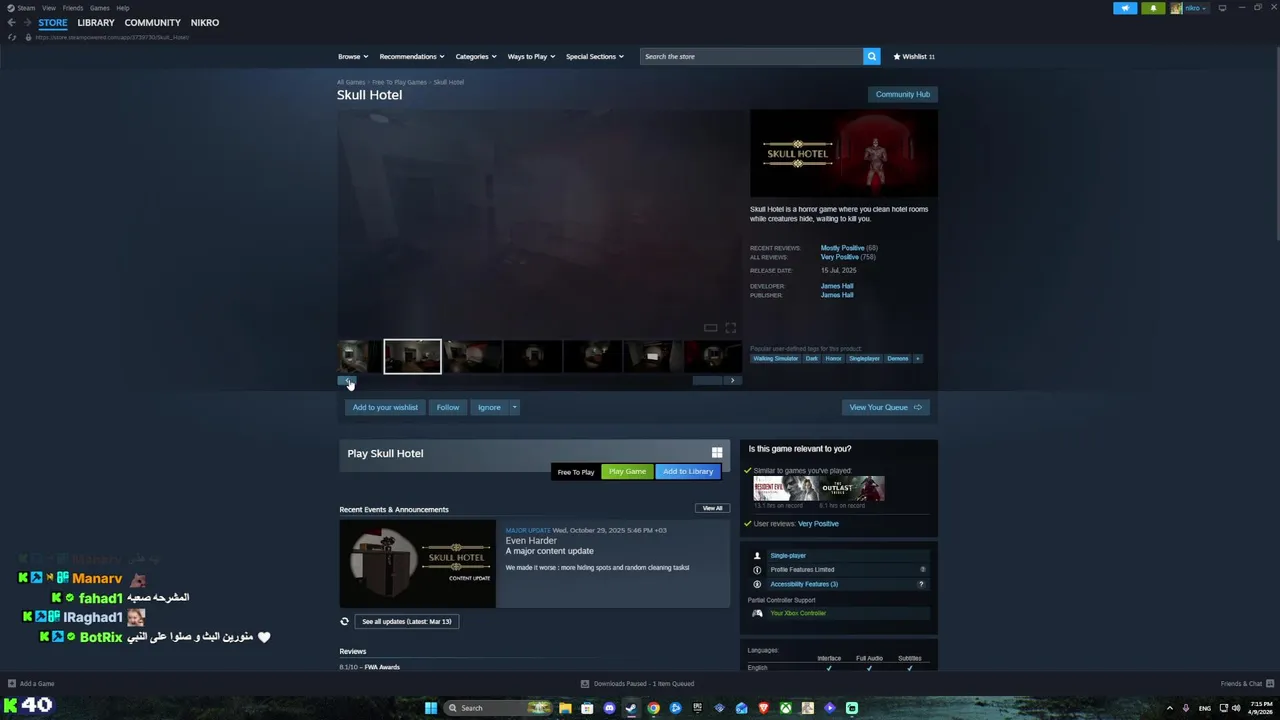
Task: Click the Ignore button
Action: tap(489, 407)
